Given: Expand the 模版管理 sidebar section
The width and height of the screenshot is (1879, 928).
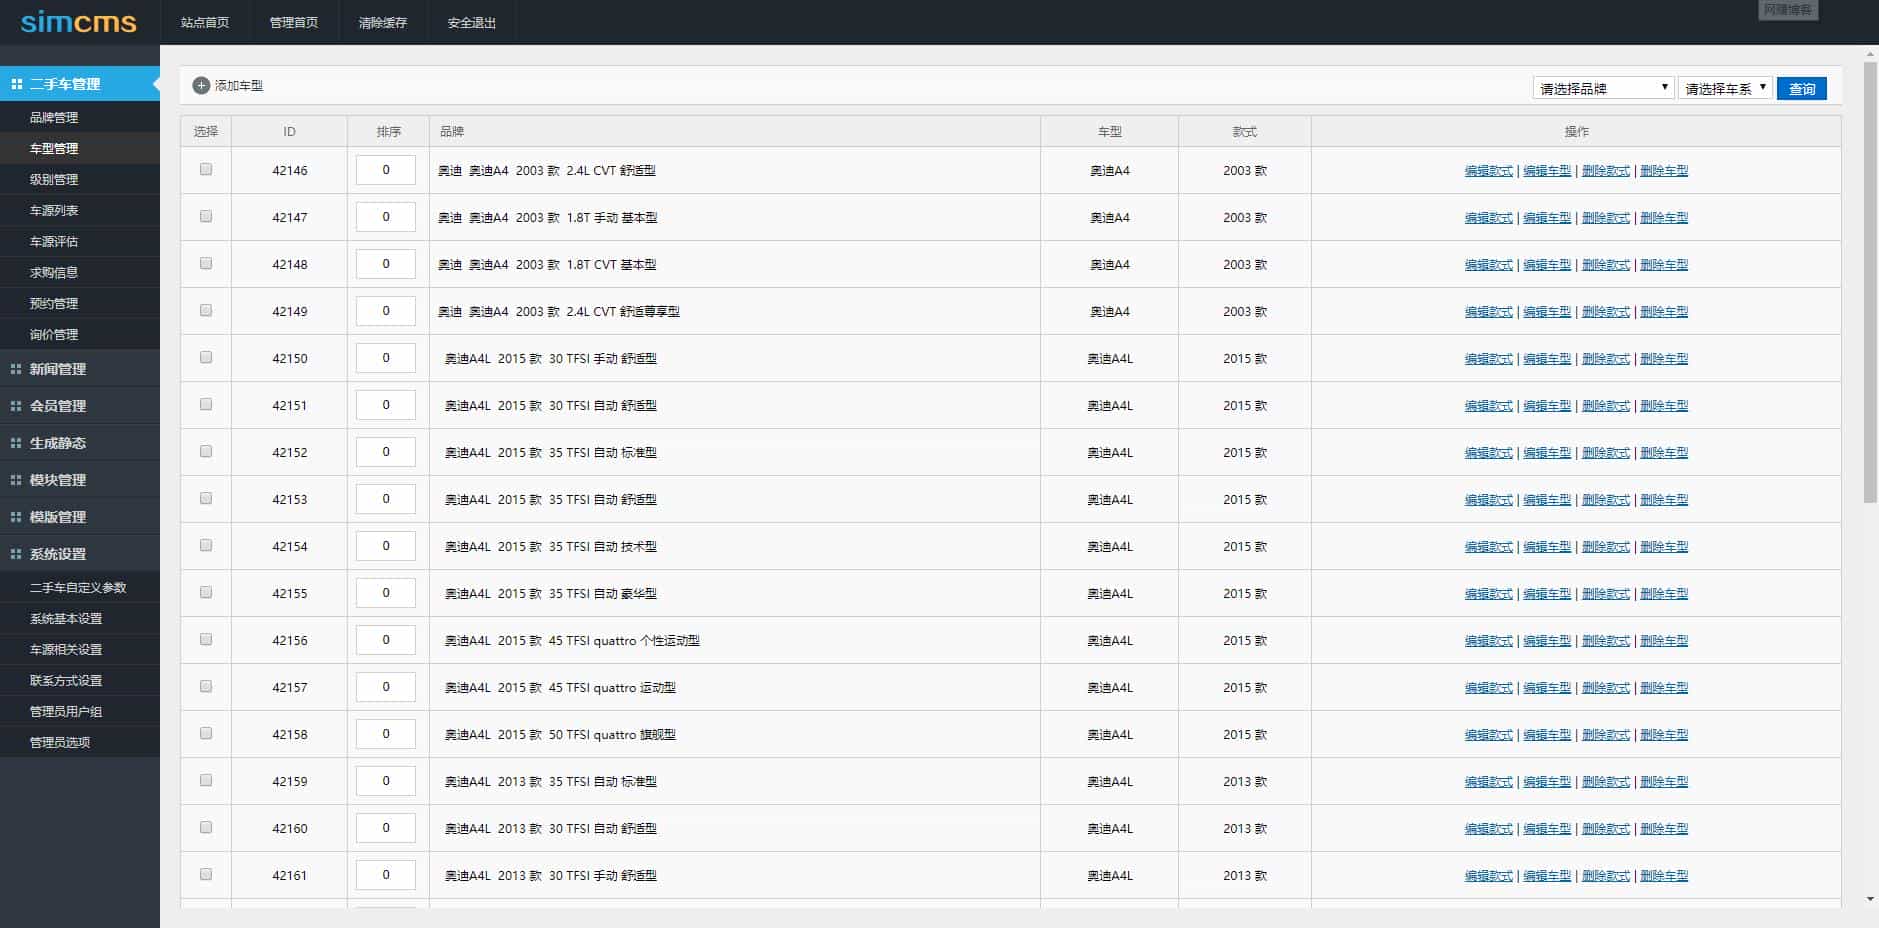Looking at the screenshot, I should click(80, 517).
